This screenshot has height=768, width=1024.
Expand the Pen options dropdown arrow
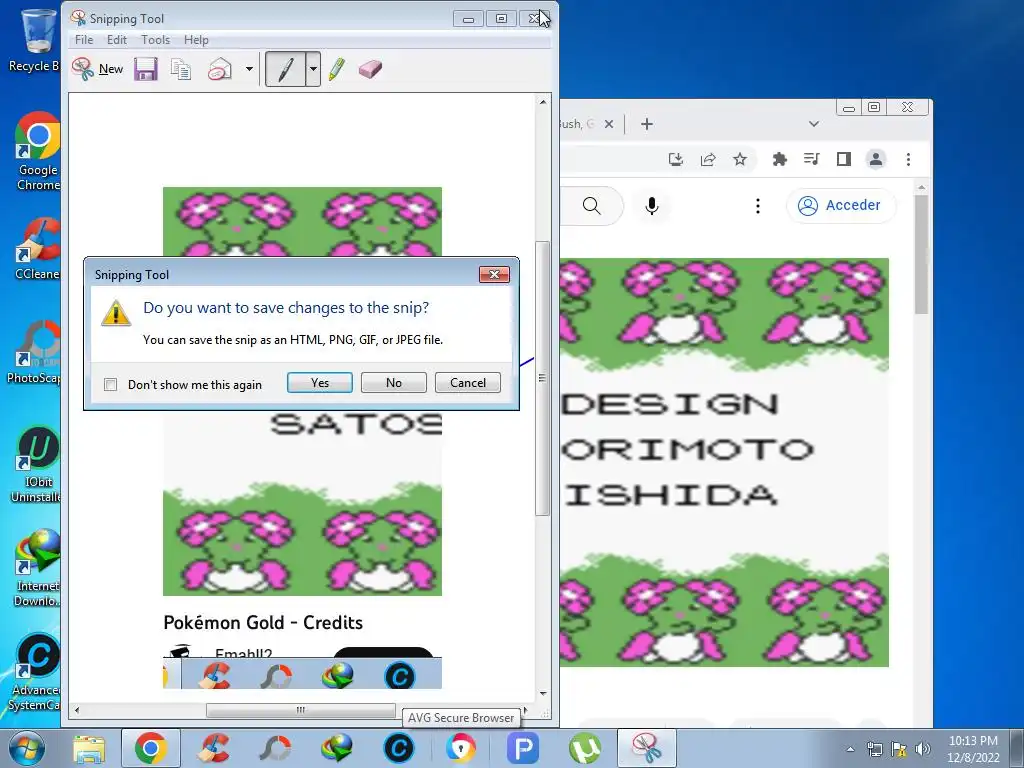pyautogui.click(x=313, y=69)
